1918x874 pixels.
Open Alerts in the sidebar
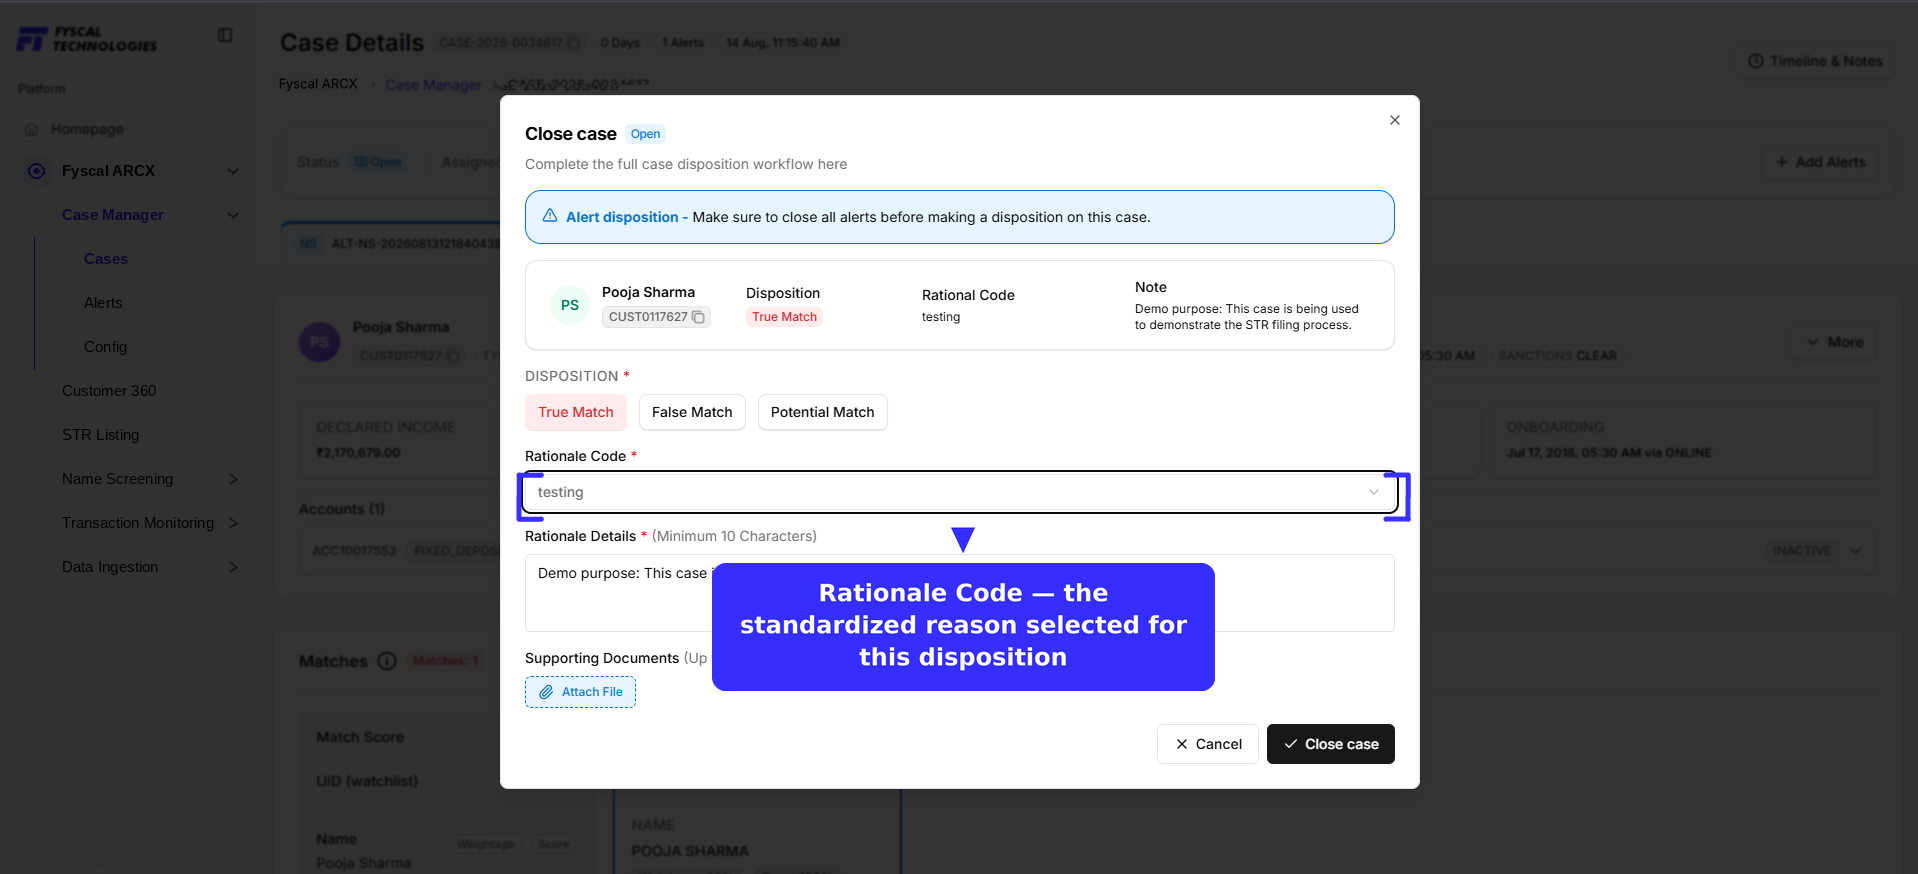click(x=103, y=303)
